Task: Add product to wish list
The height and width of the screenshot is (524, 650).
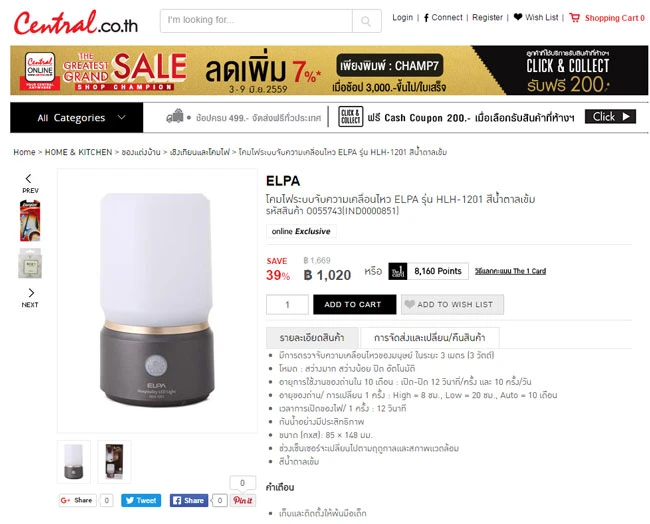Action: 452,304
